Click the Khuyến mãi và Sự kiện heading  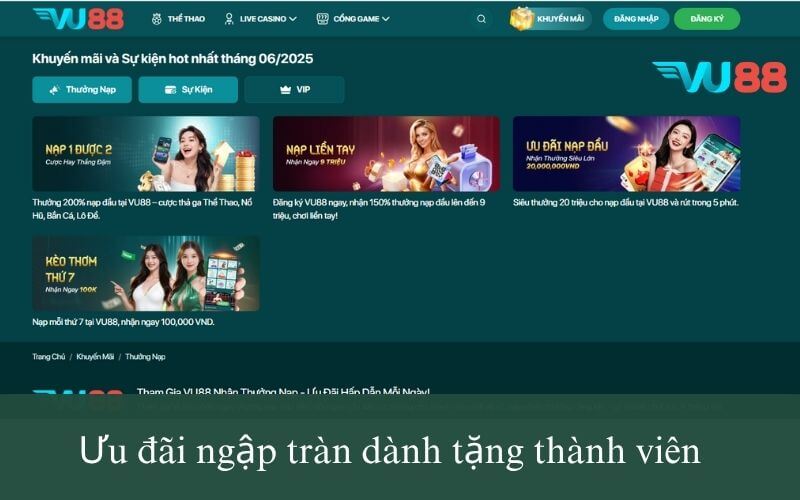(x=172, y=59)
